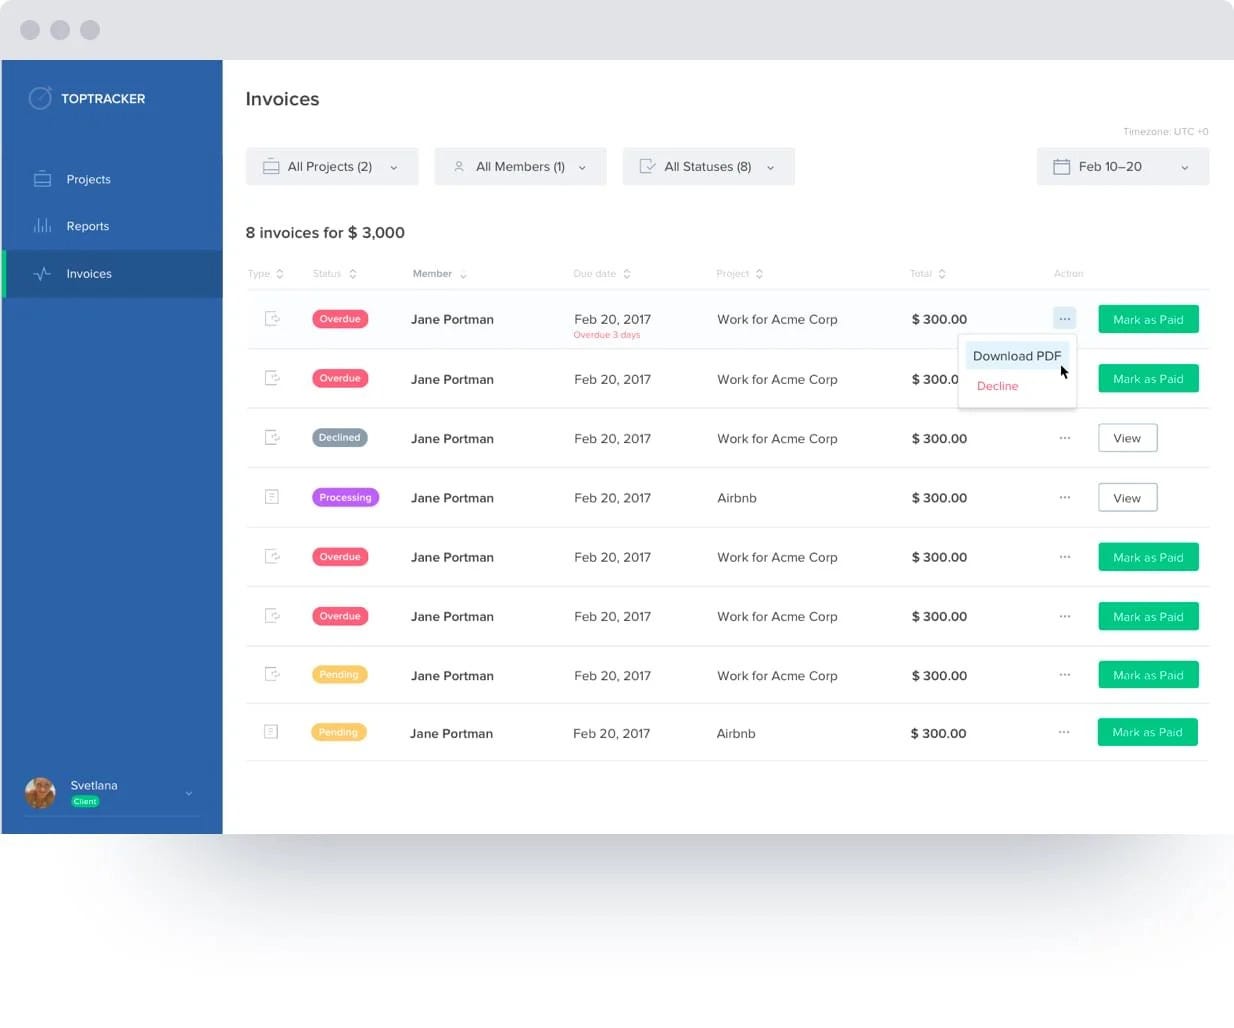Open the actions menu on the Declined invoice
Image resolution: width=1234 pixels, height=1028 pixels.
[1064, 437]
